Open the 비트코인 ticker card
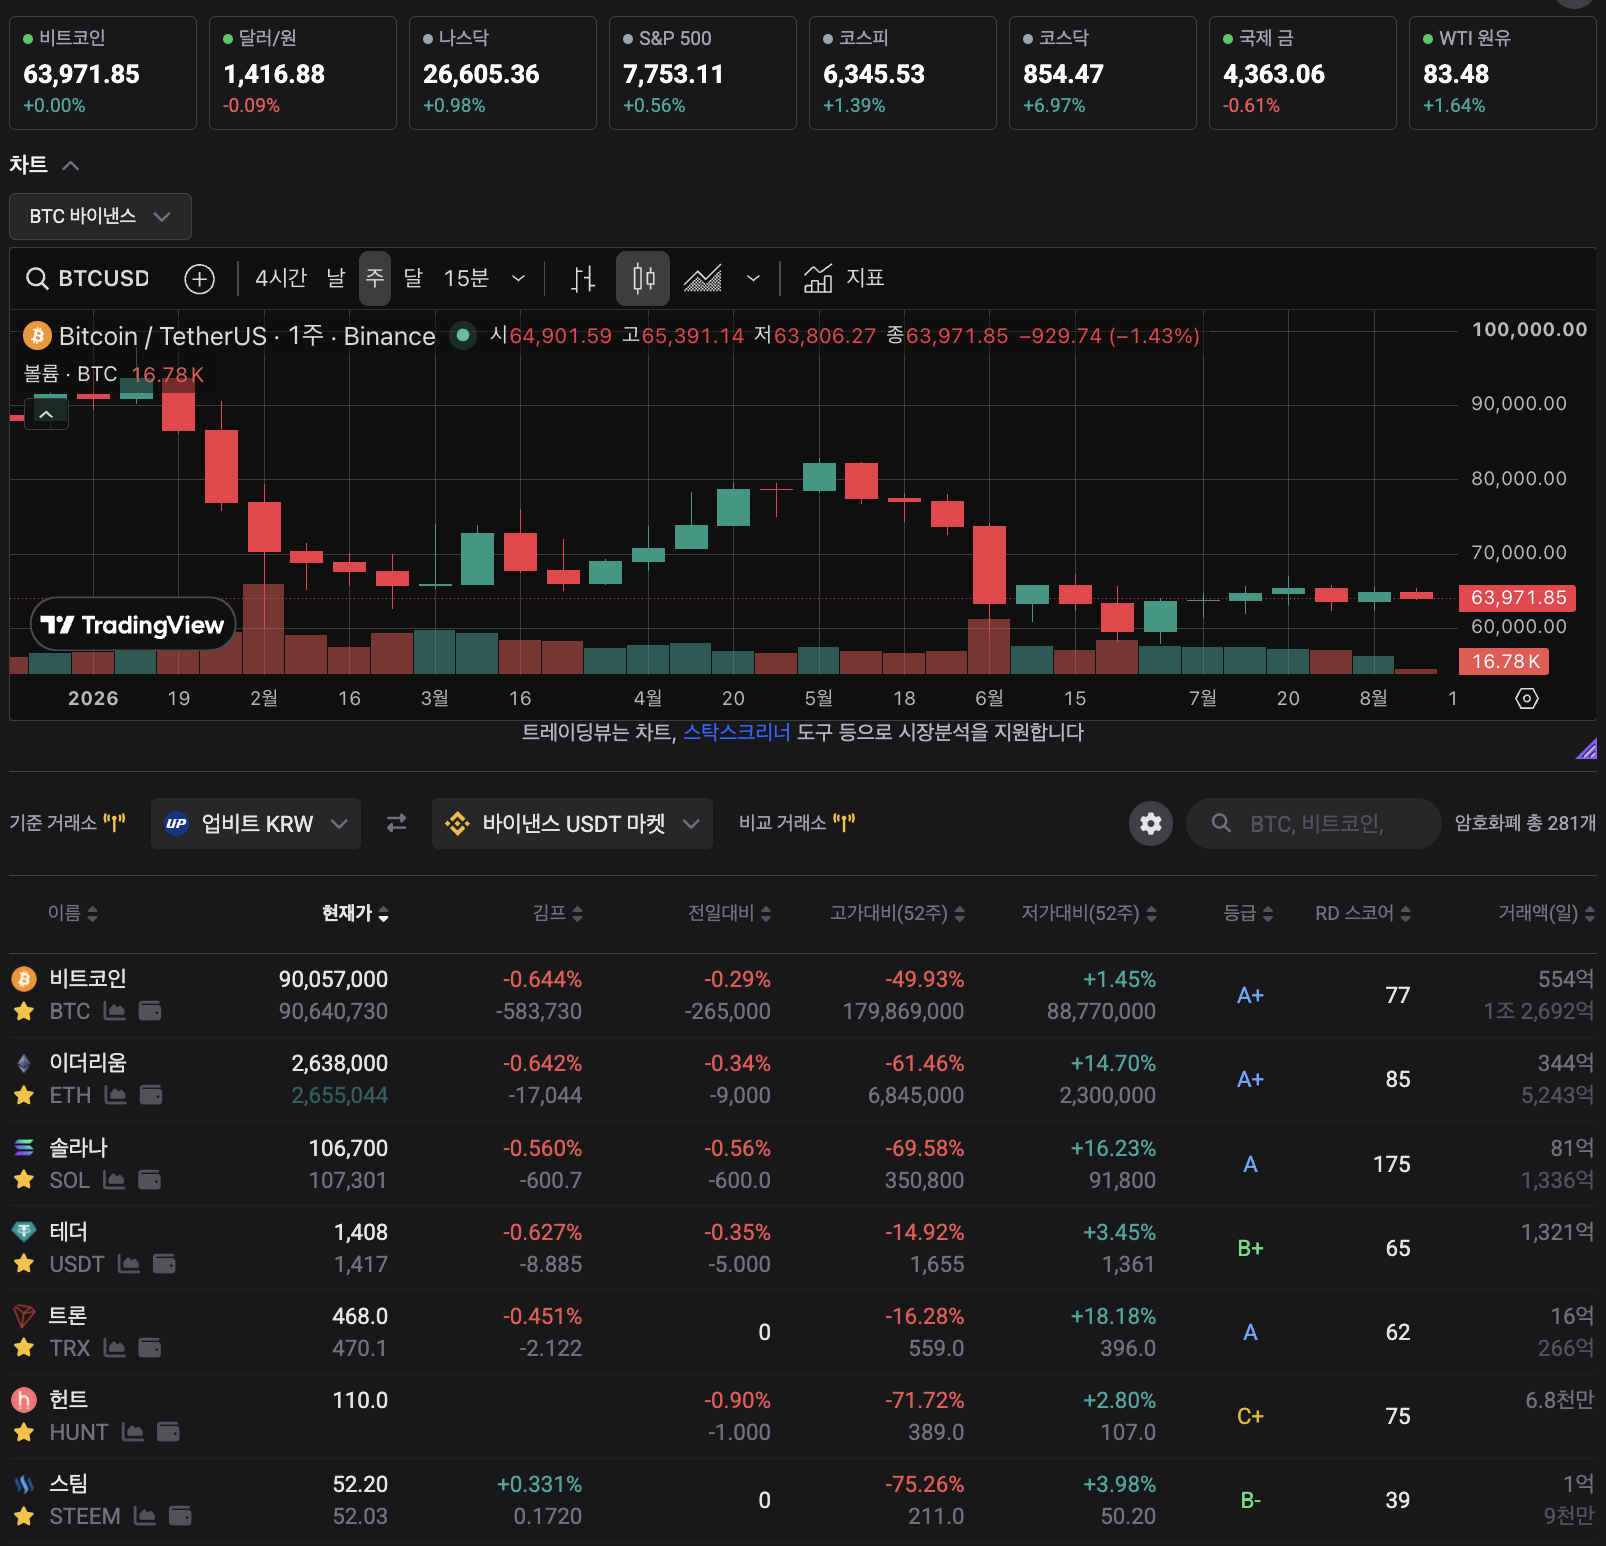 click(103, 73)
